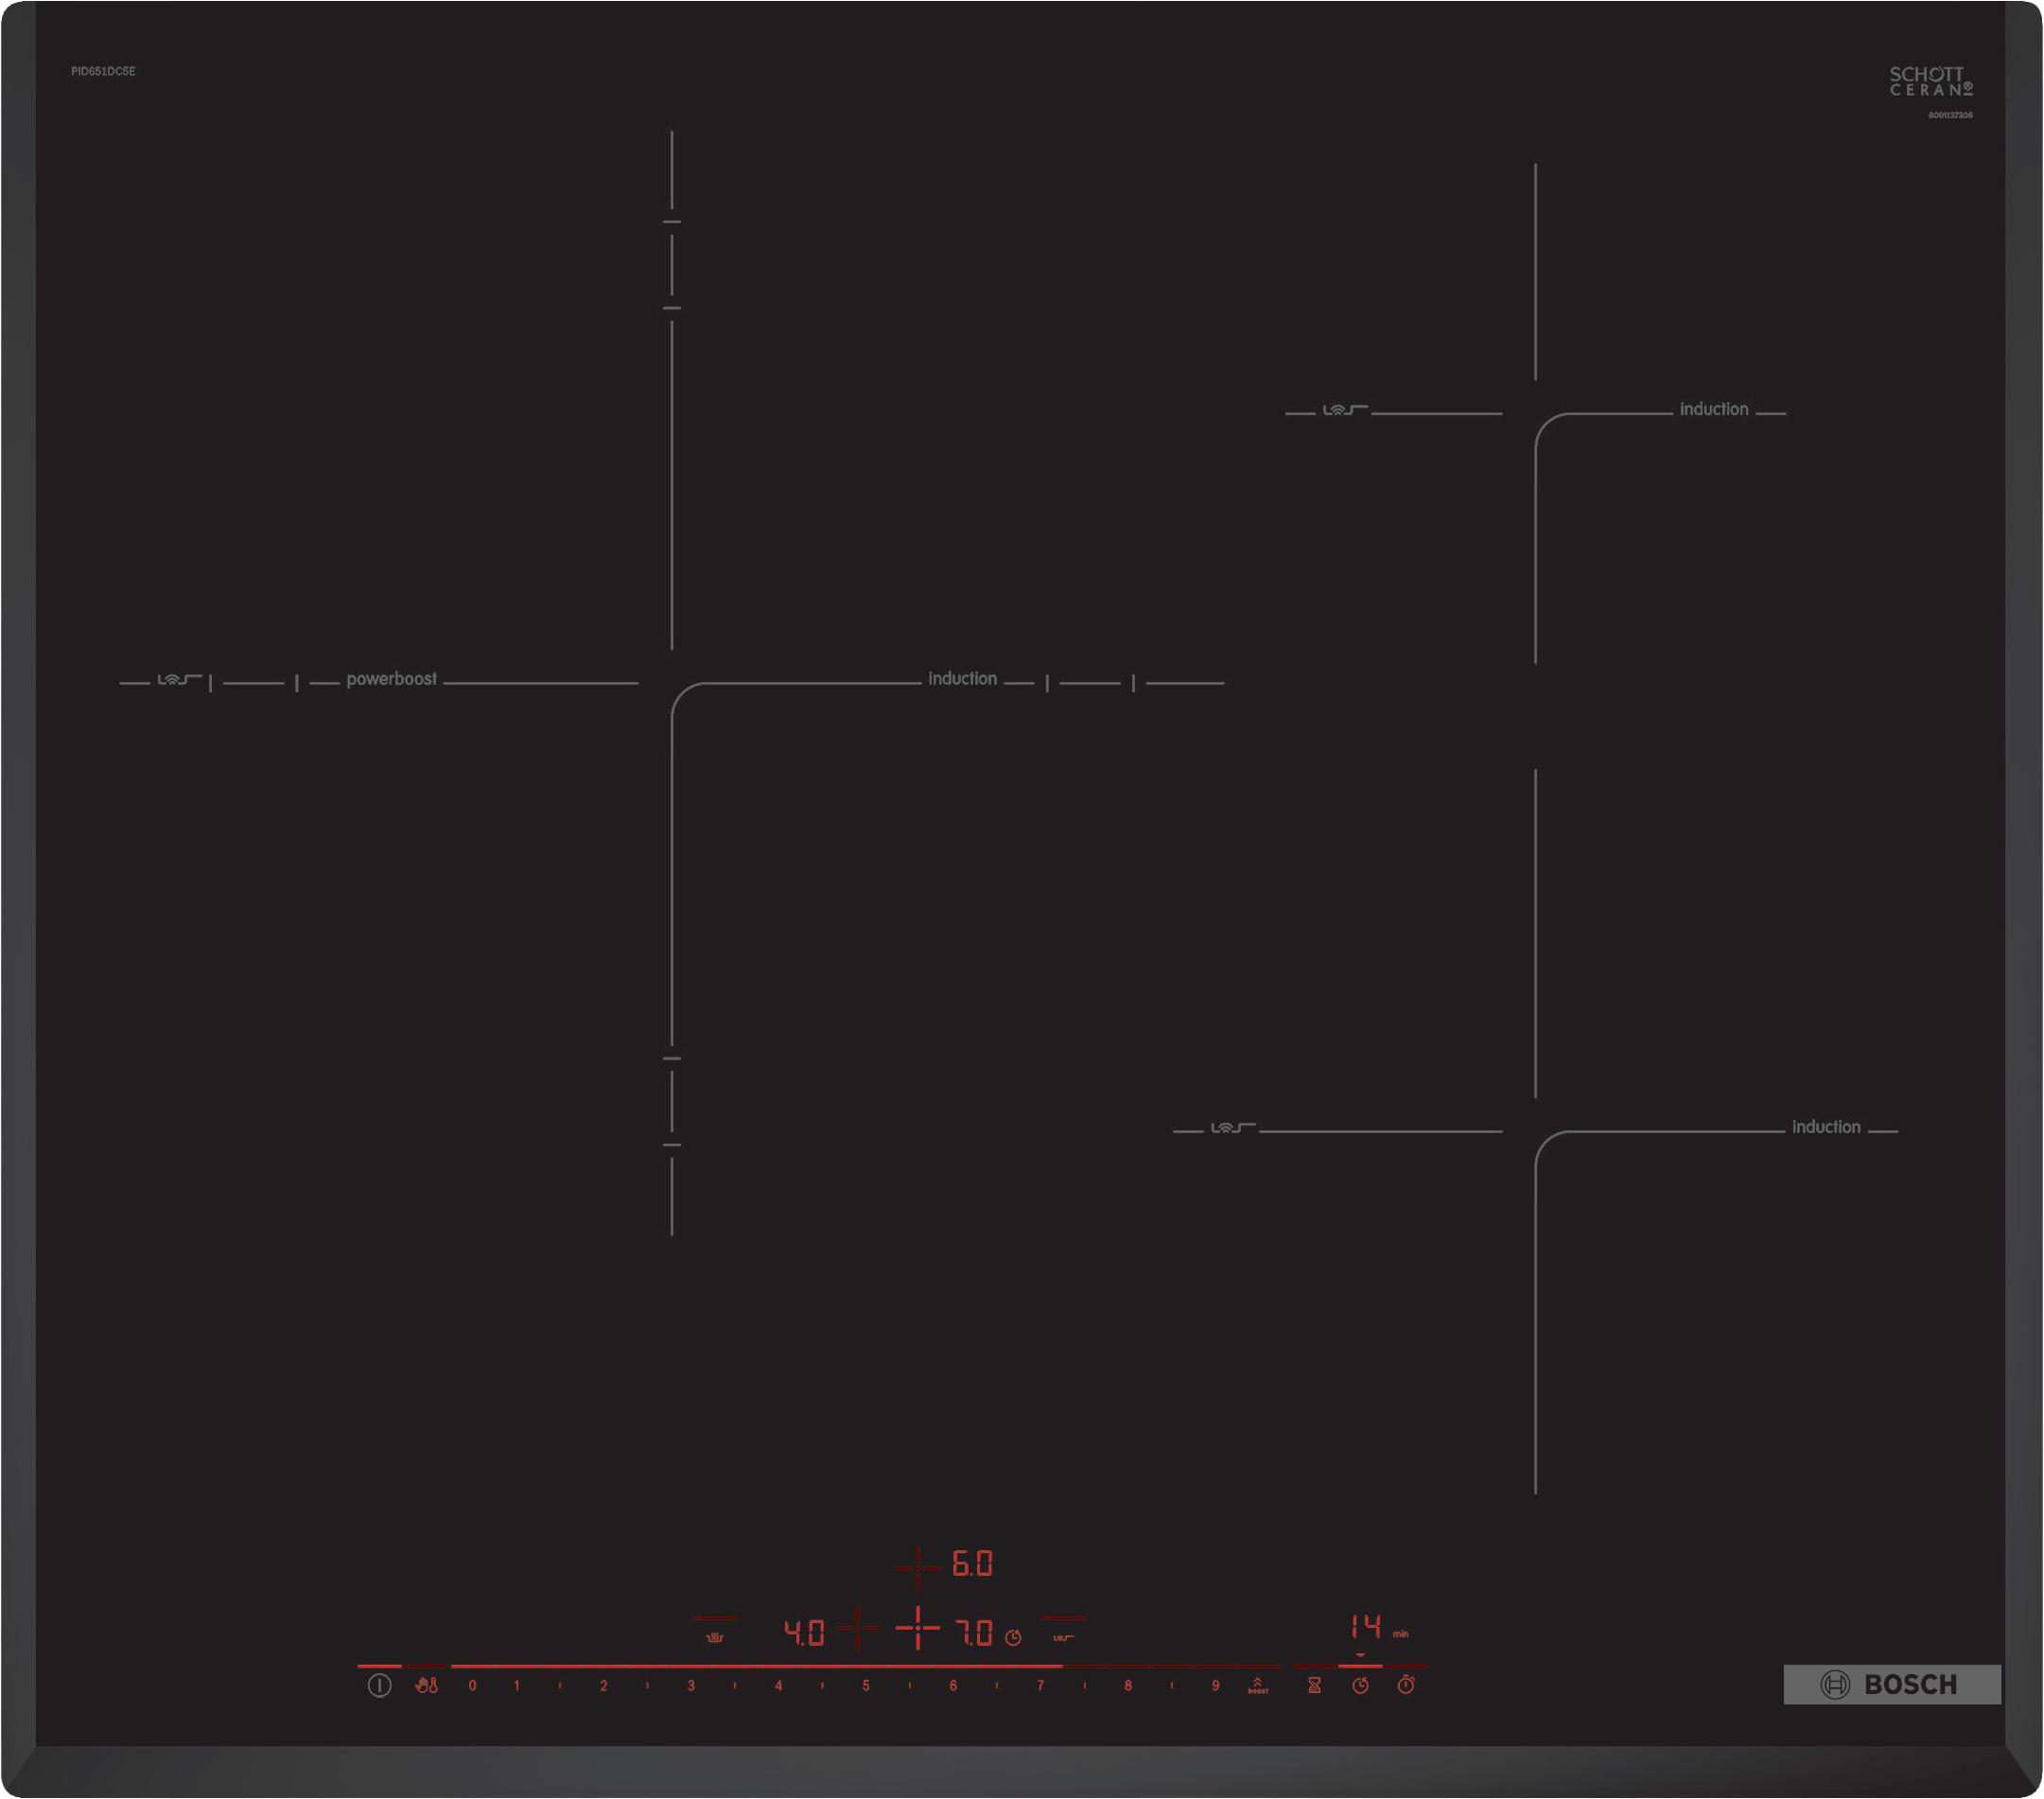Click the SCHOTT CERAN logo
Viewport: 2044px width, 1799px height.
click(1931, 81)
